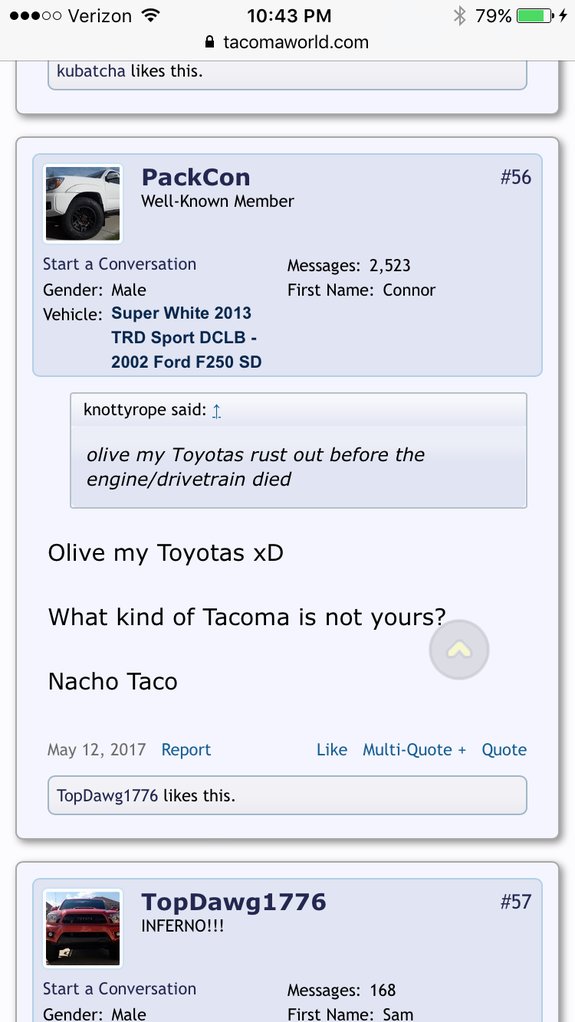Quote PackCon's Nacho Taco post
Image resolution: width=575 pixels, height=1022 pixels.
pos(504,750)
